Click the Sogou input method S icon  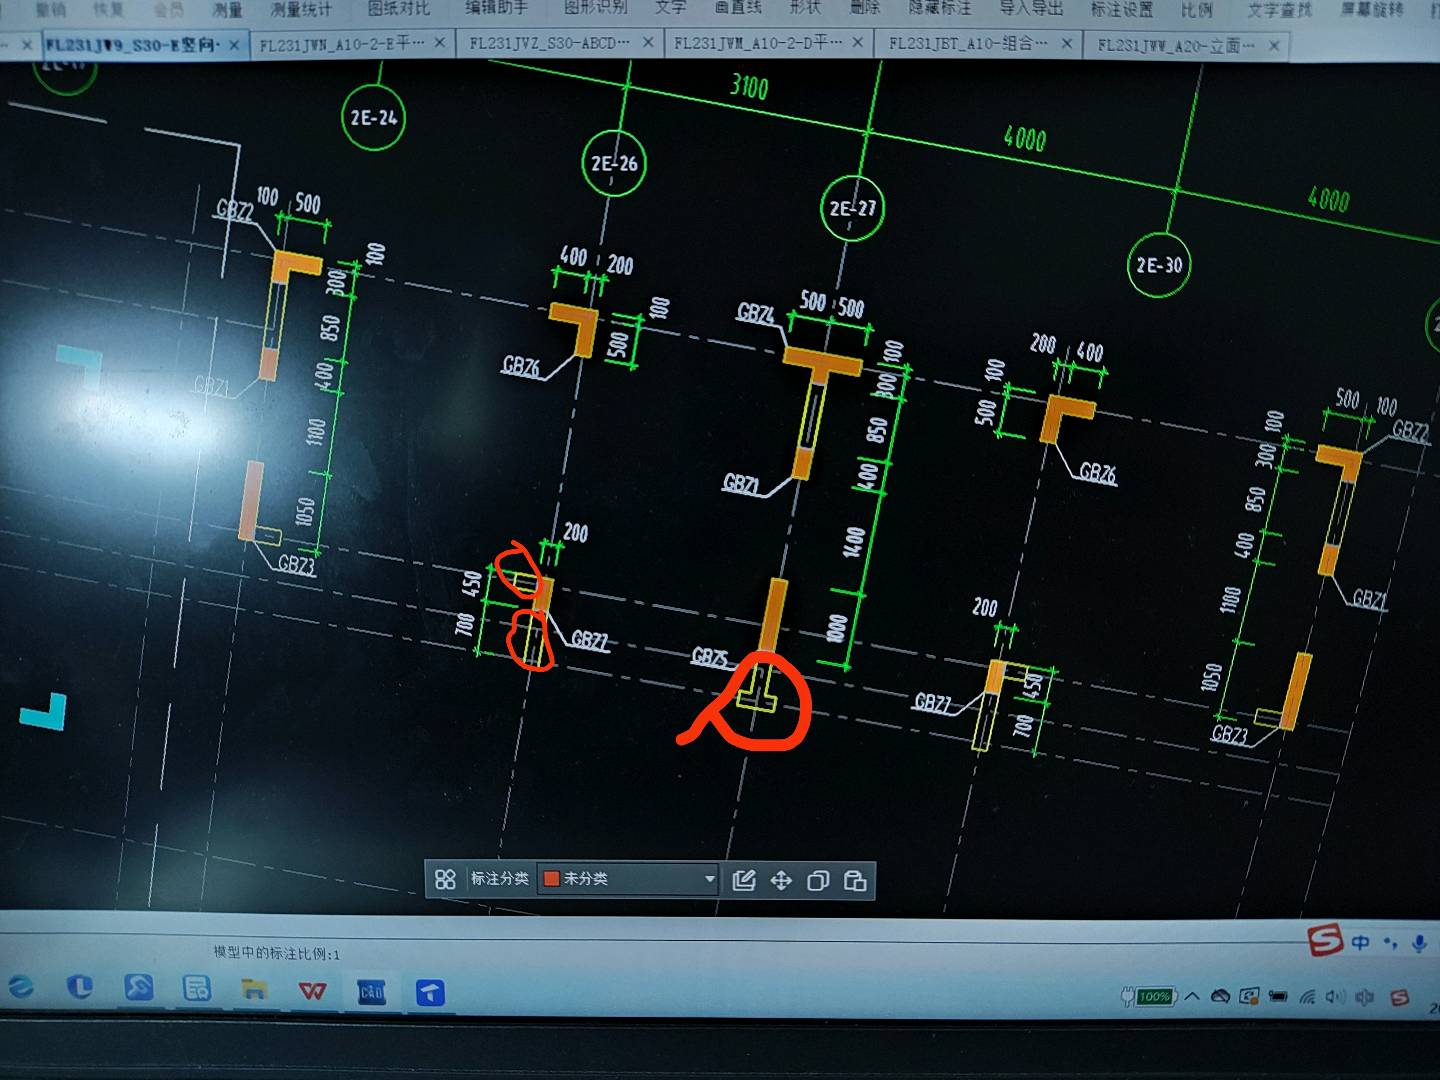point(1325,940)
